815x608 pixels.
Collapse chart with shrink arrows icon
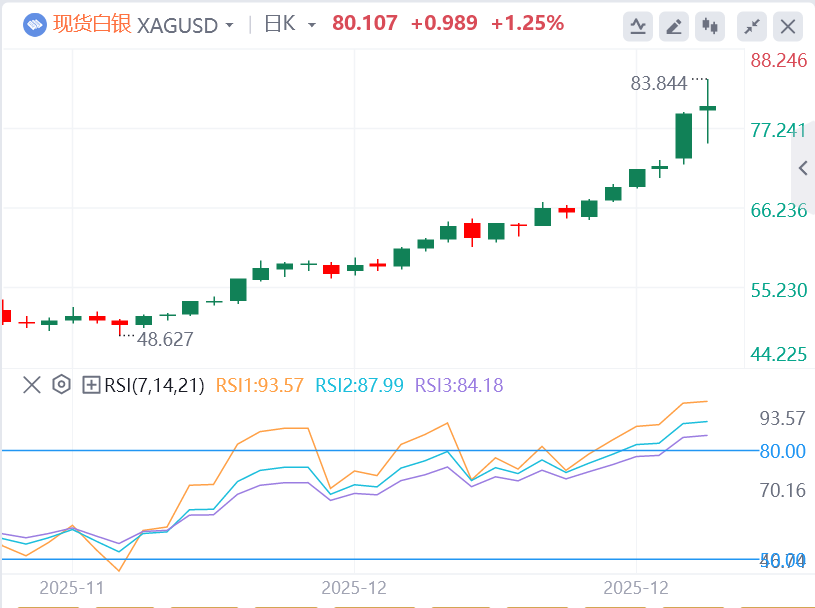[x=751, y=26]
